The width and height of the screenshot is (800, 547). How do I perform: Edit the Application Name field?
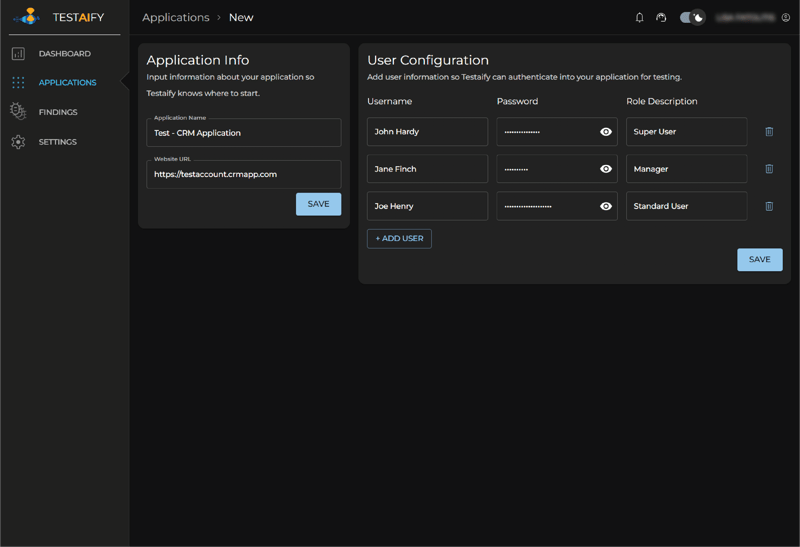coord(244,133)
